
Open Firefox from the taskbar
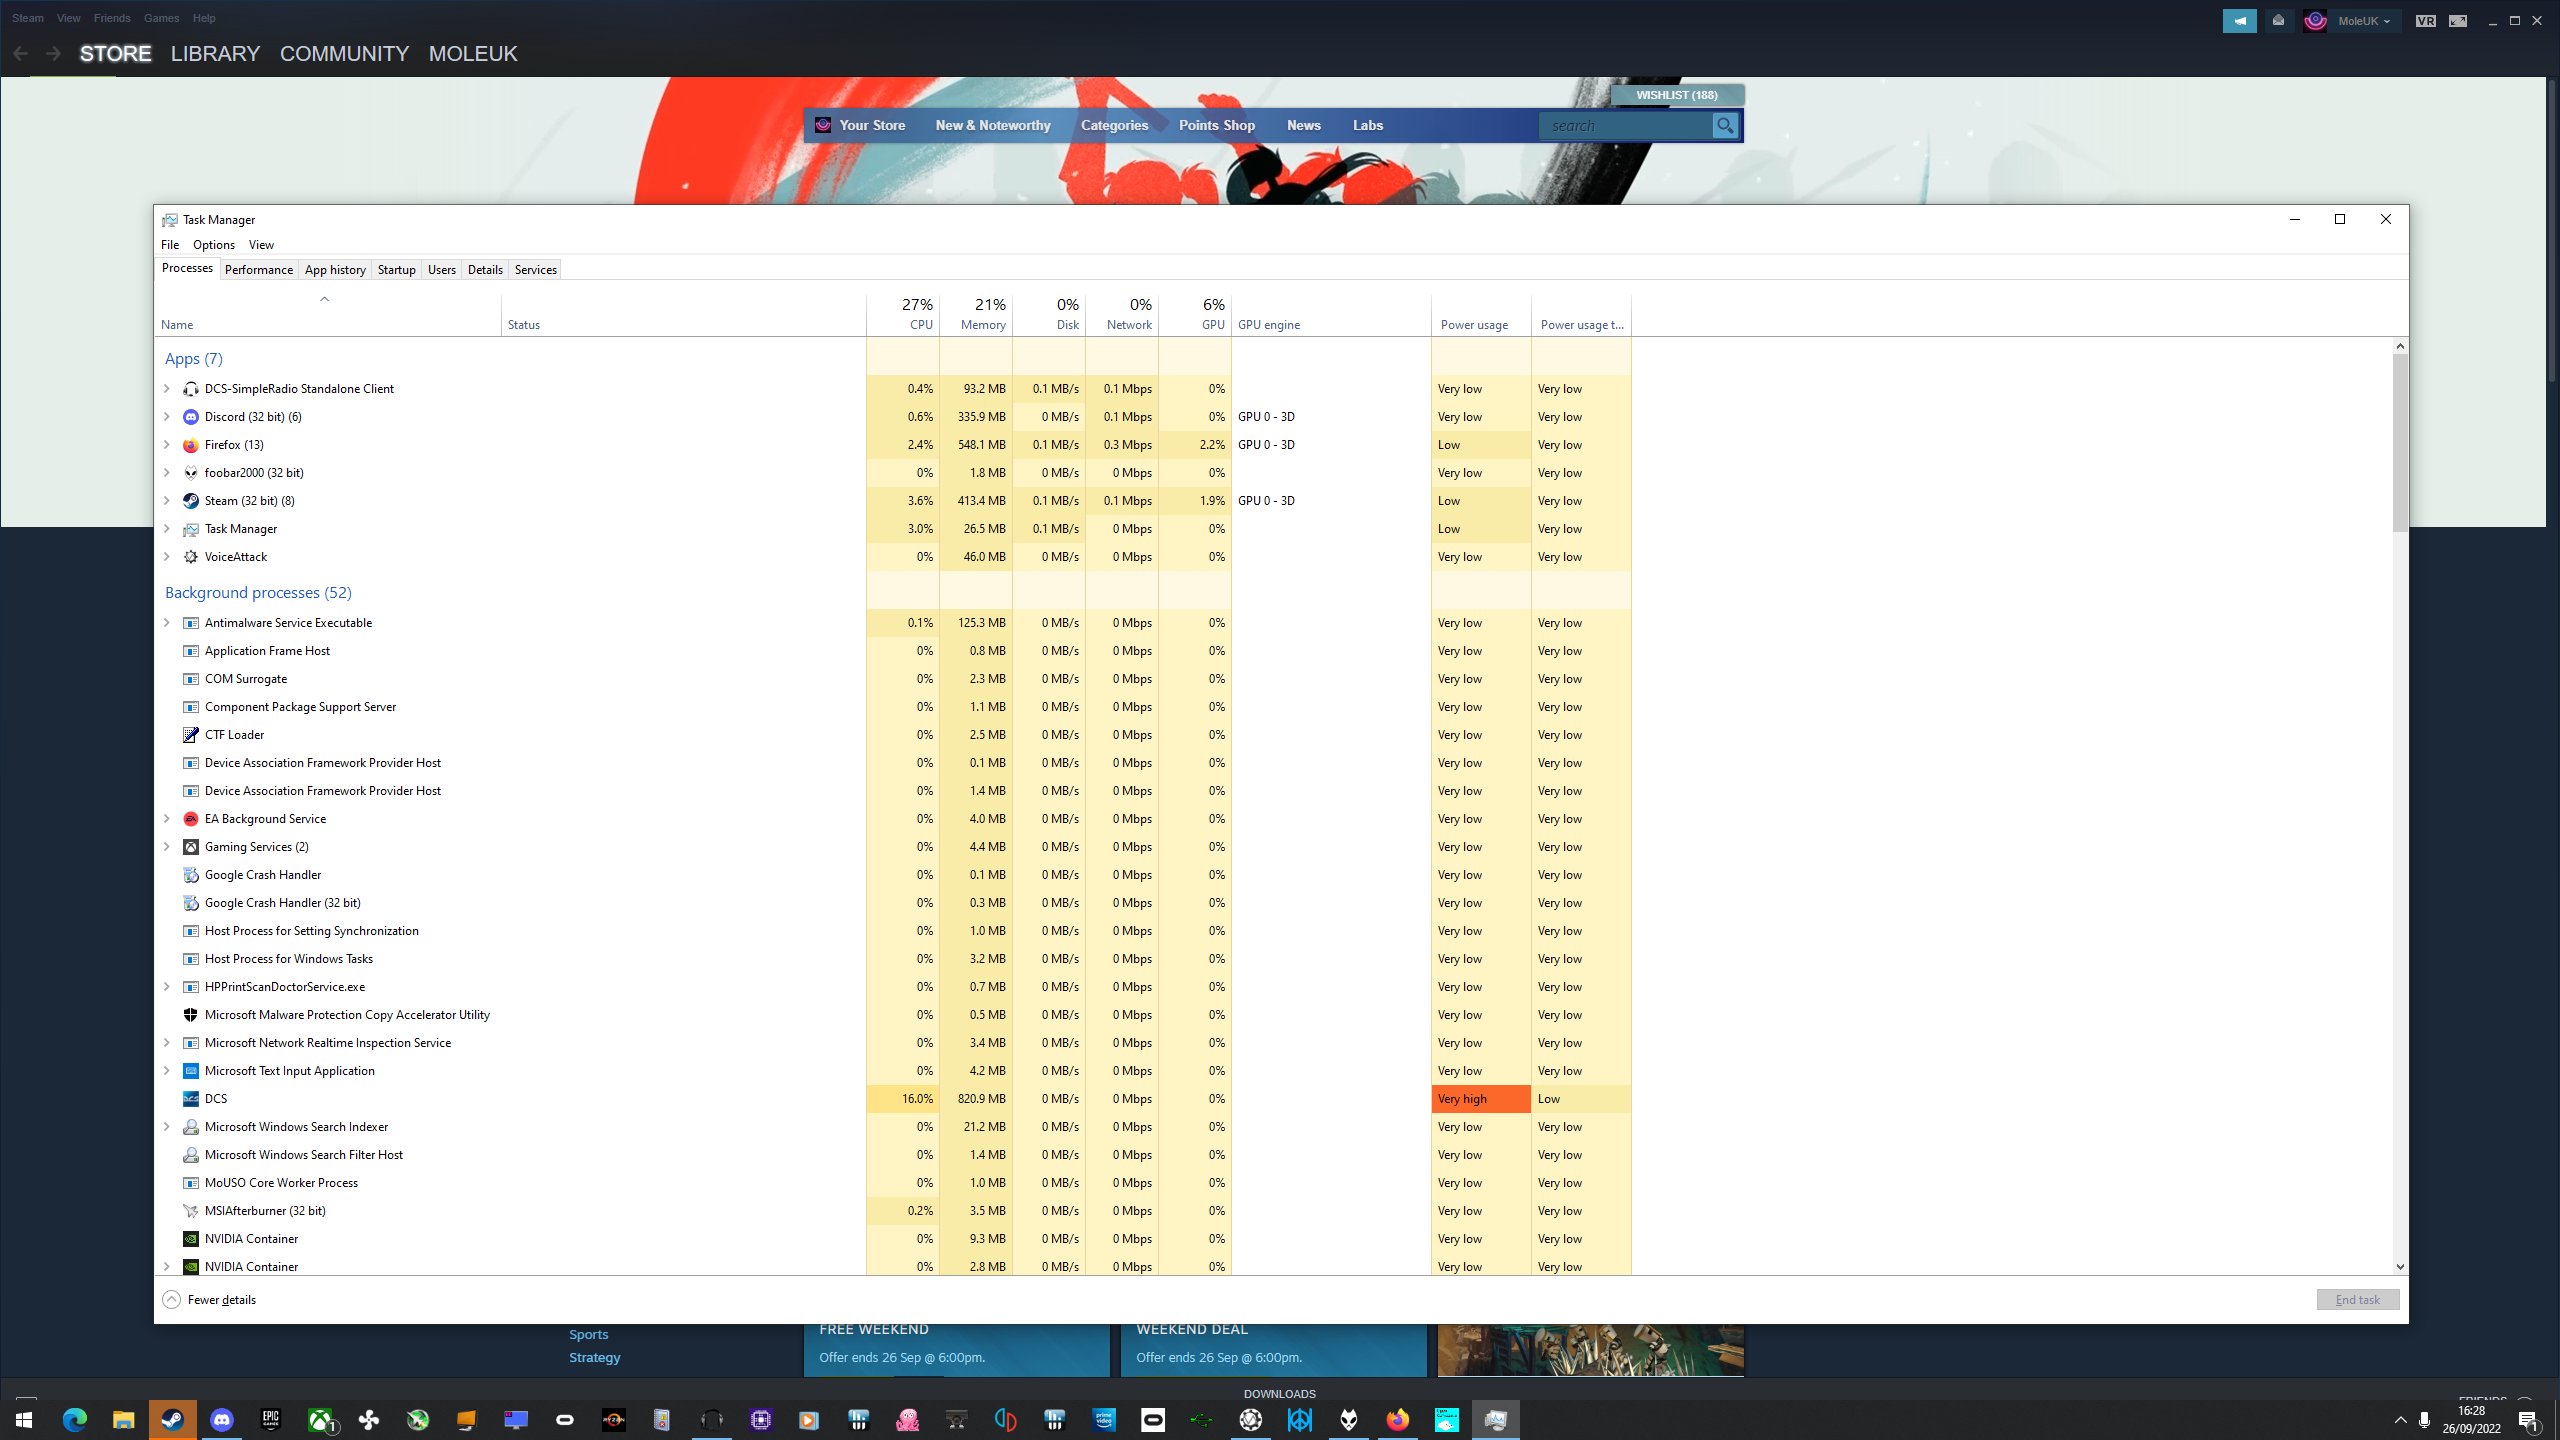[1397, 1420]
